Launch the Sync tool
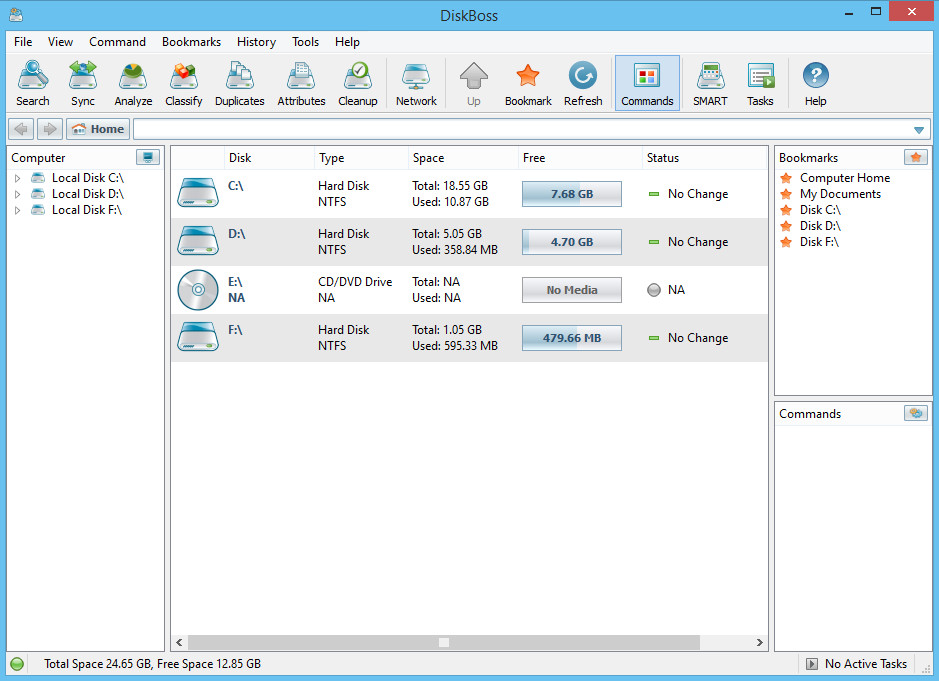Viewport: 939px width, 681px height. [83, 83]
